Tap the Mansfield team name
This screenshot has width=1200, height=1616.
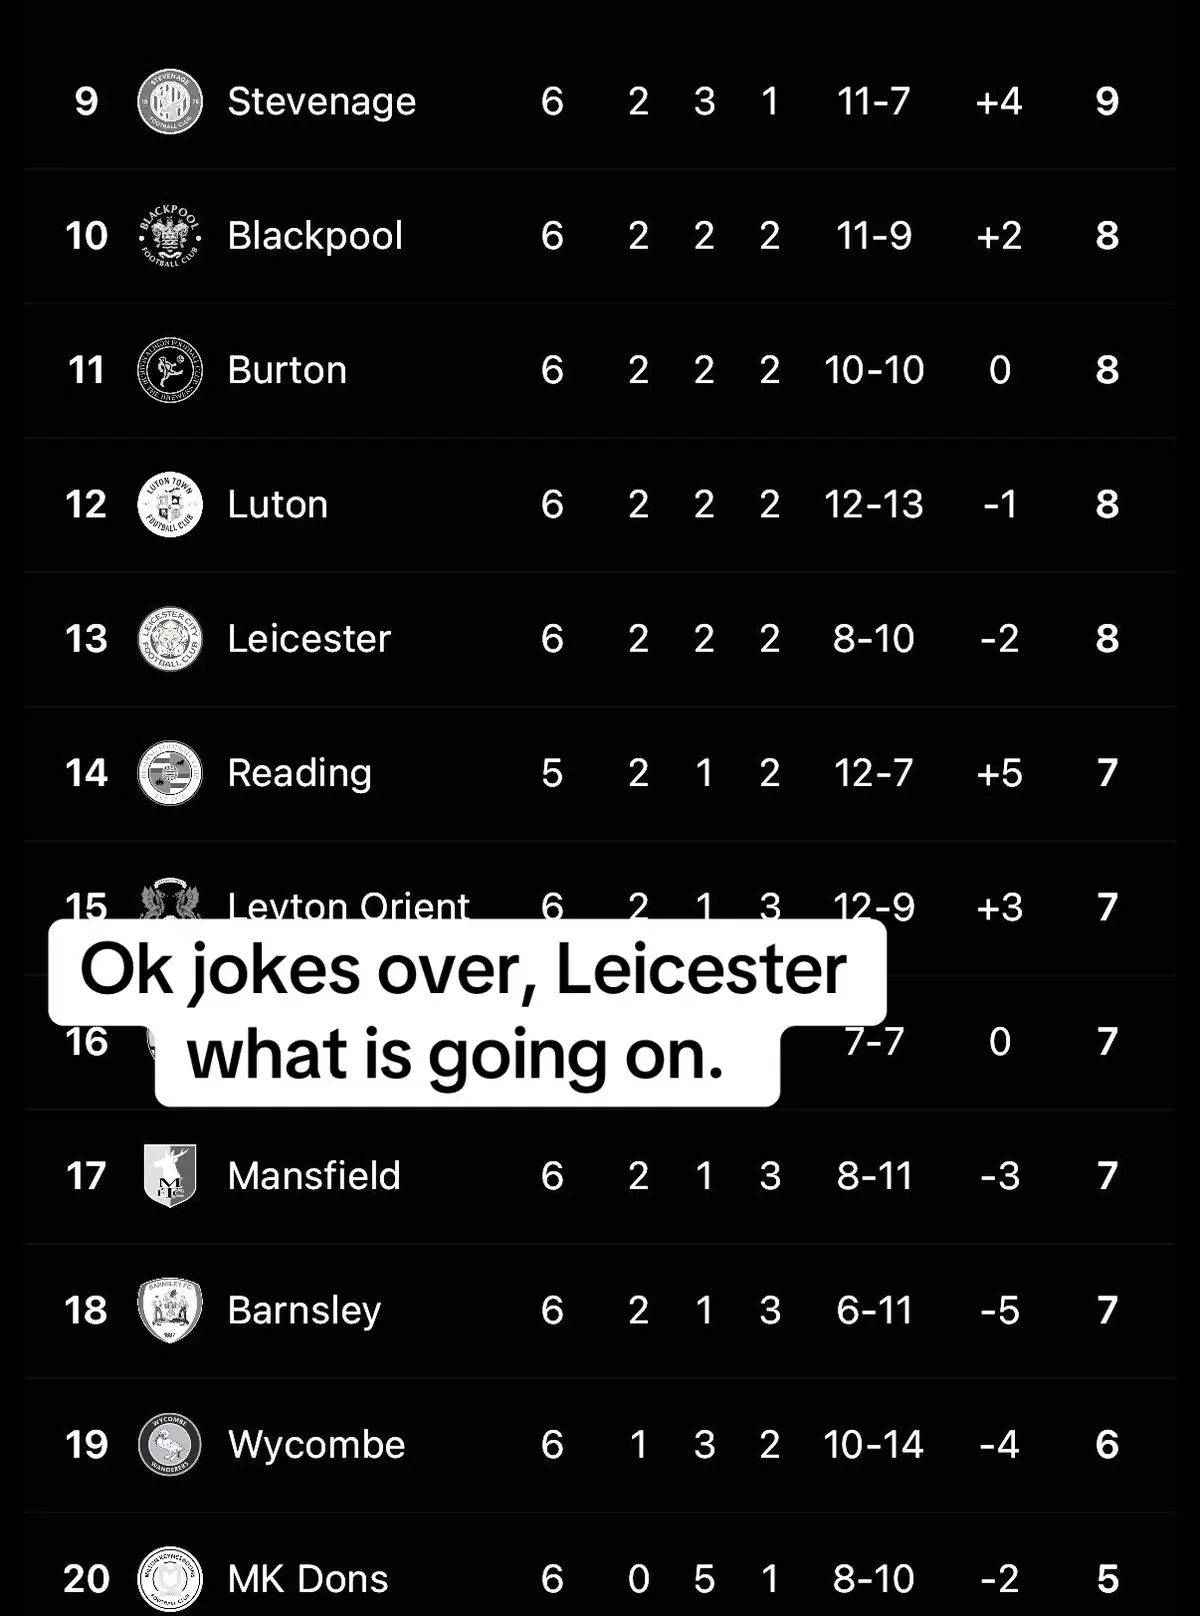click(314, 1176)
